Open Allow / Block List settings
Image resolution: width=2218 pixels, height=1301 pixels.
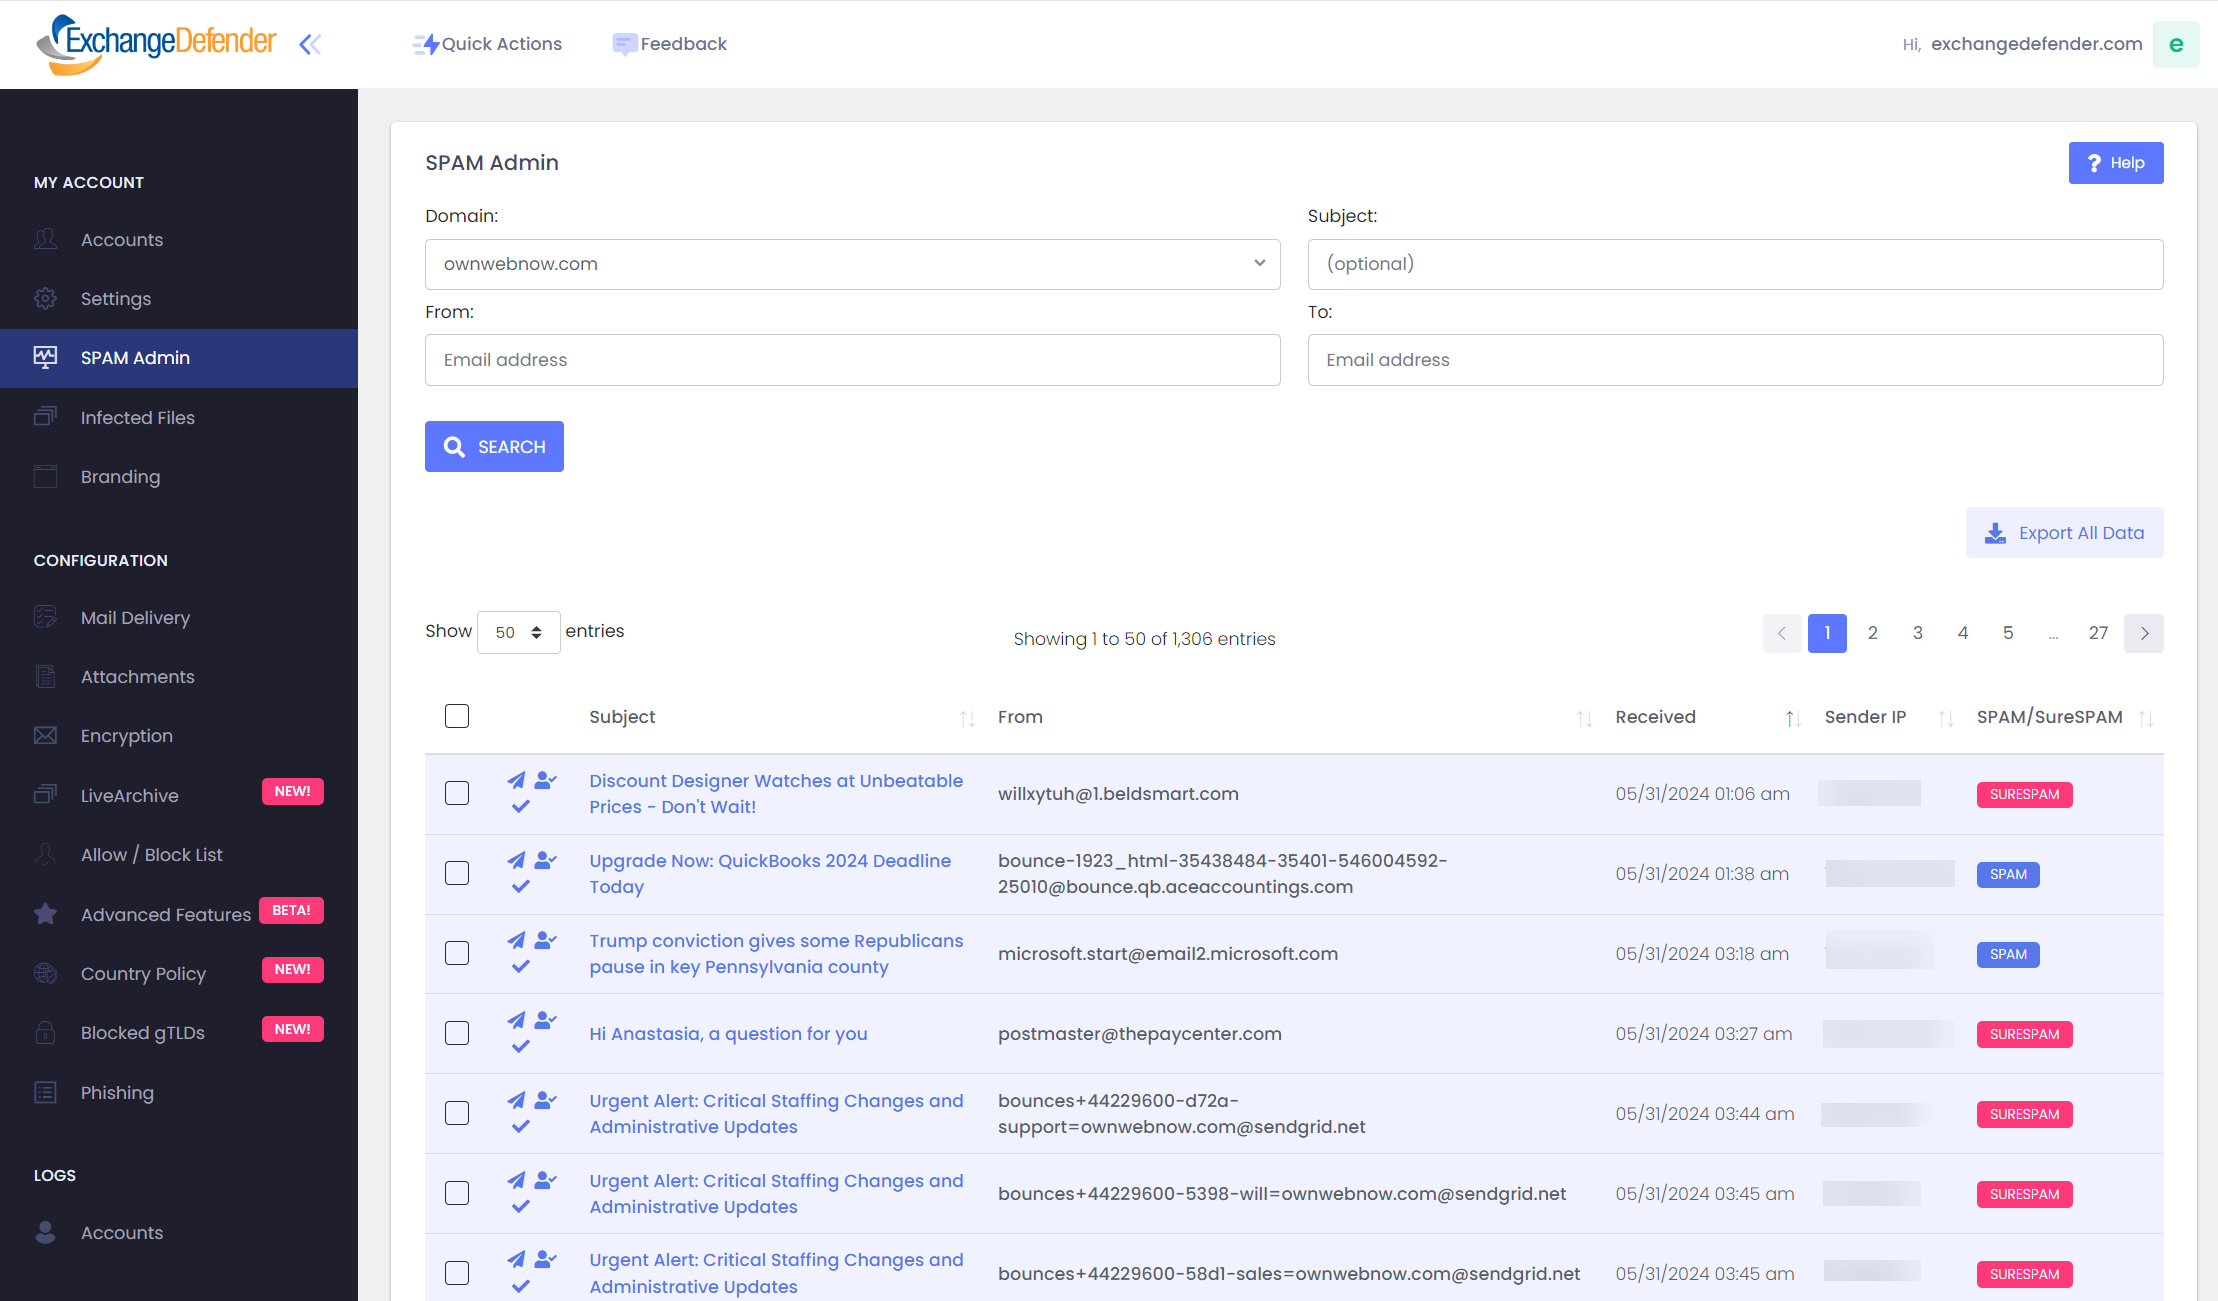(150, 854)
